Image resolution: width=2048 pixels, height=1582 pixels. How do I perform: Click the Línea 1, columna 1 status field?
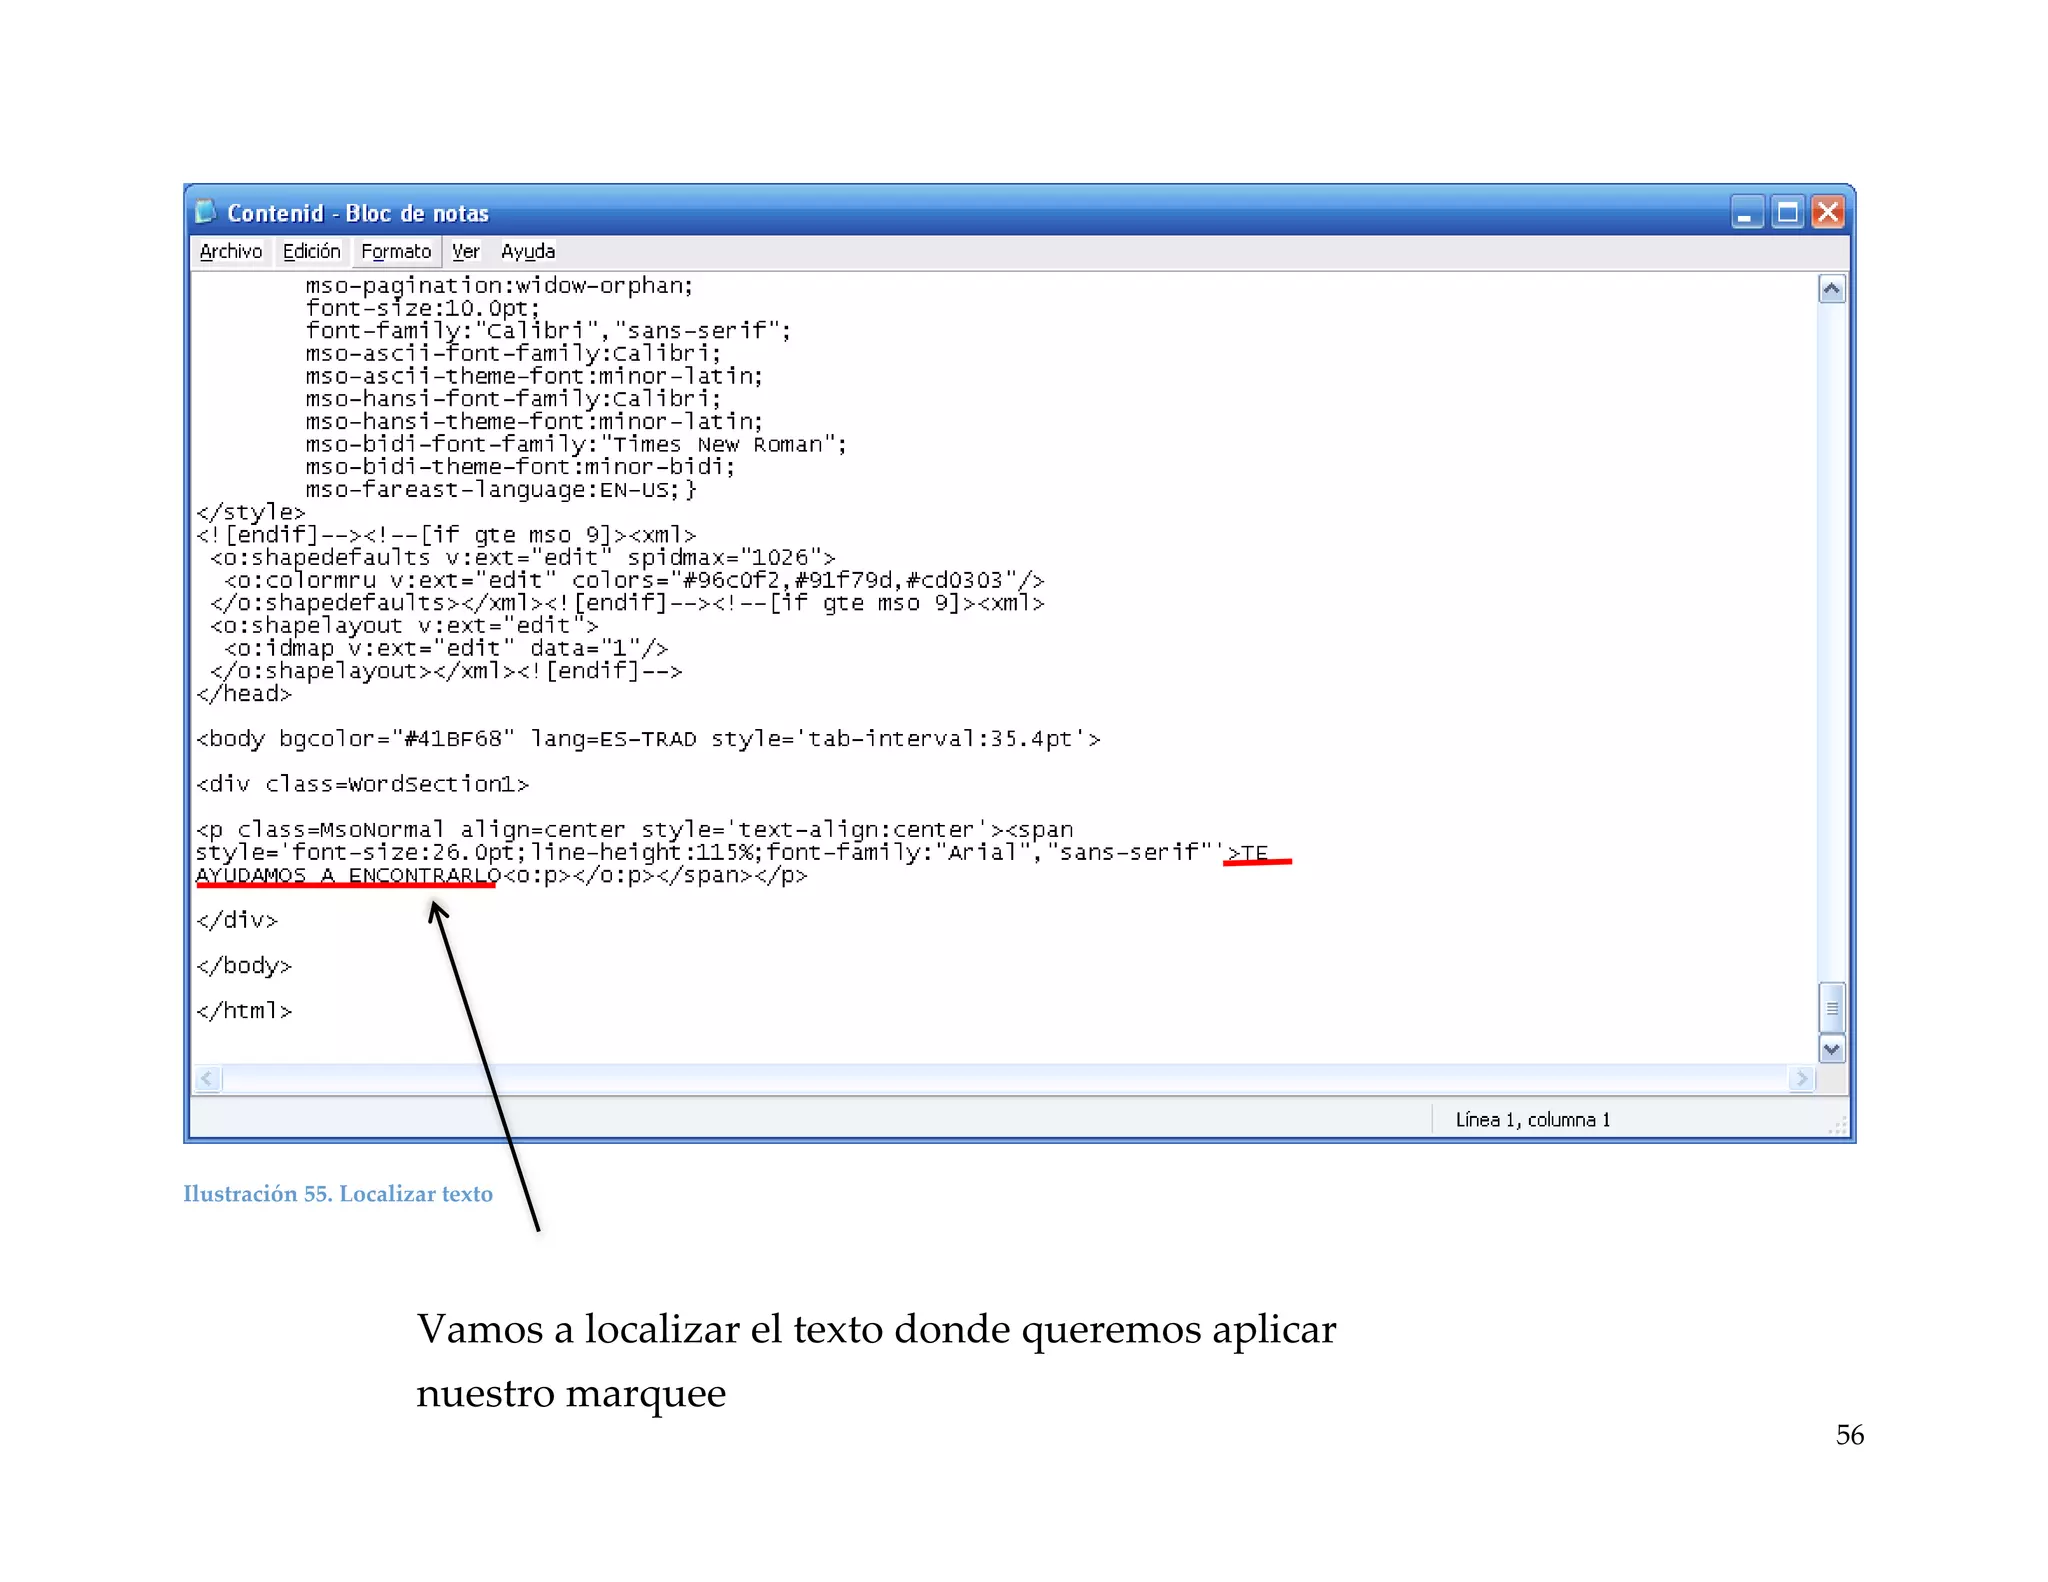point(1532,1120)
